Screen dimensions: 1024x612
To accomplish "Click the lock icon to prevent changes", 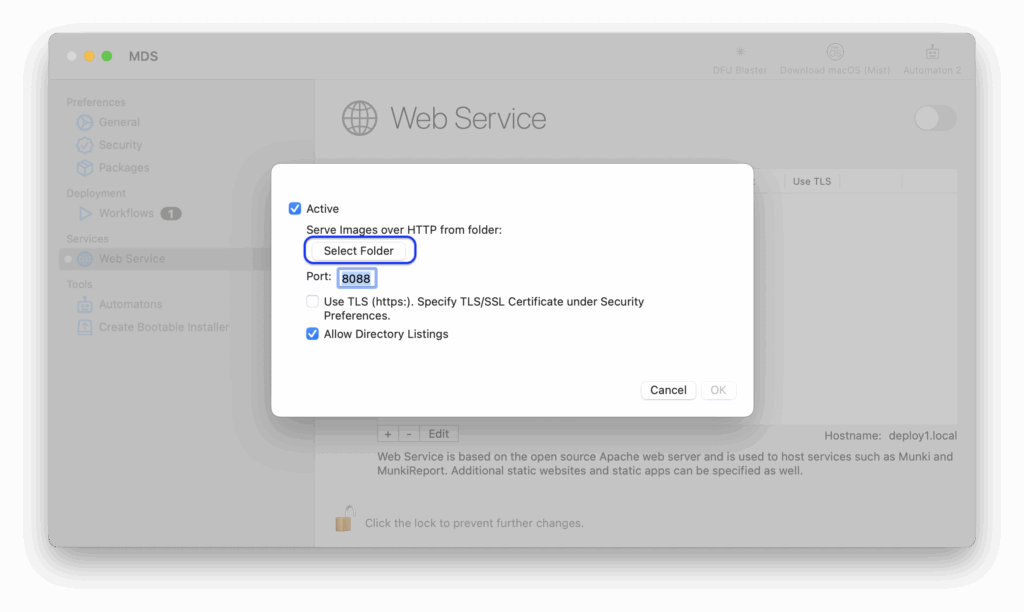I will pos(345,519).
